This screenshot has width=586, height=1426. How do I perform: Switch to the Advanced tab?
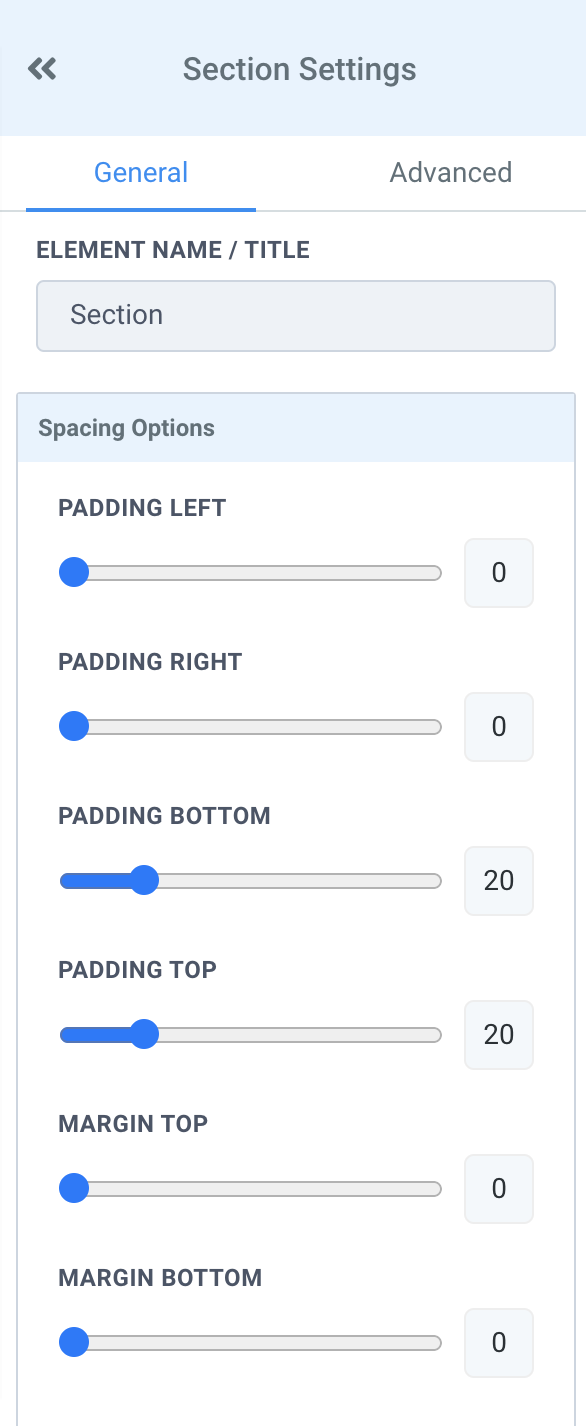(x=450, y=172)
